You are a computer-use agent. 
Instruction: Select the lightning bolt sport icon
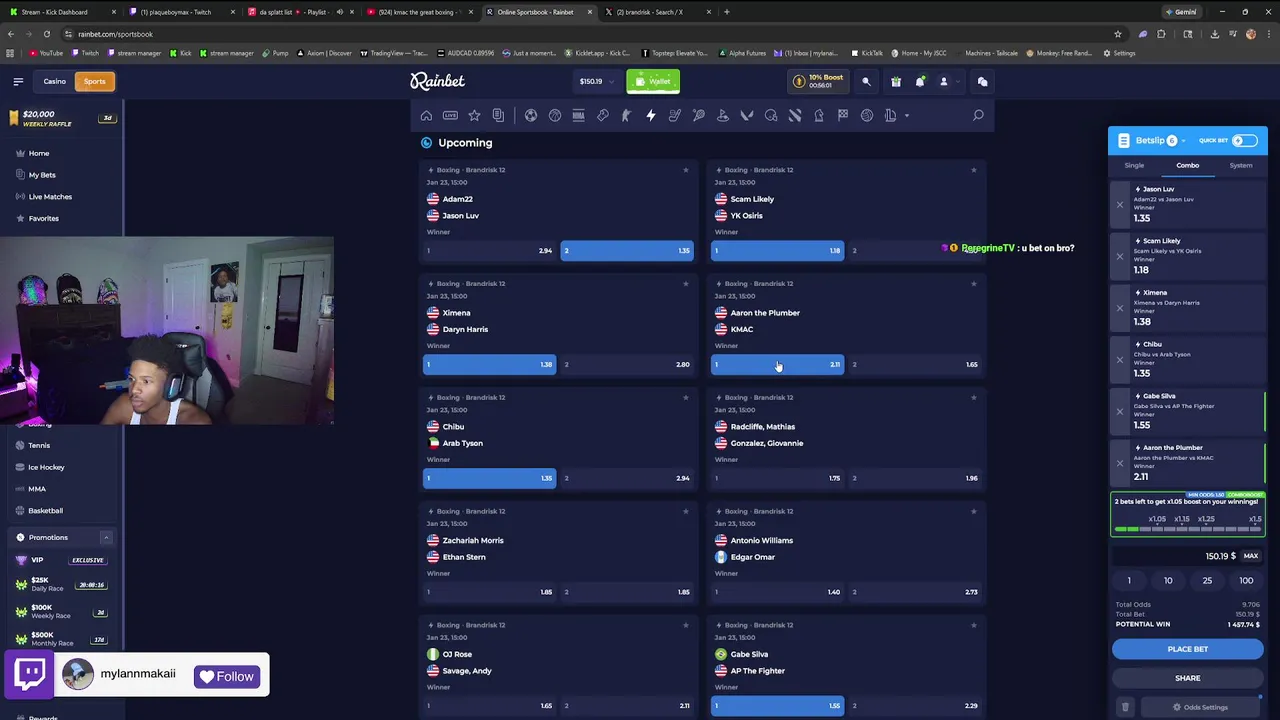point(651,116)
